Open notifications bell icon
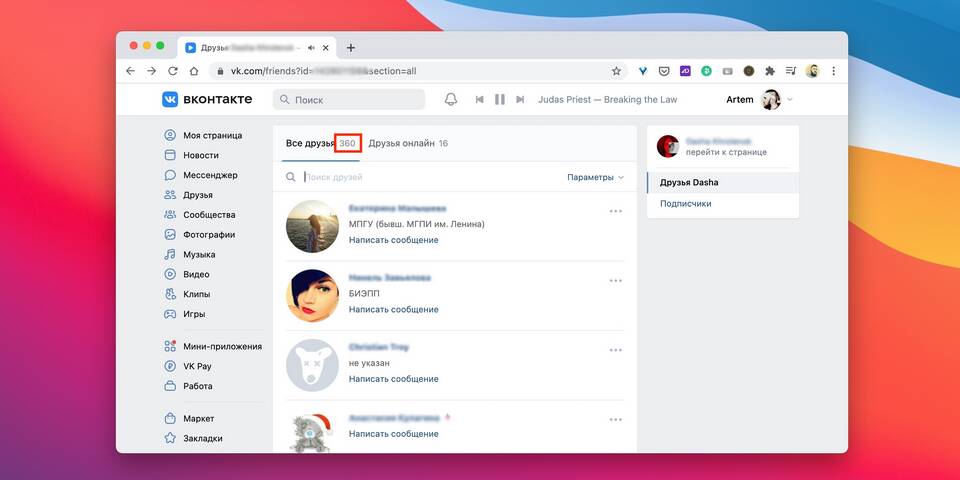The image size is (960, 480). (451, 99)
